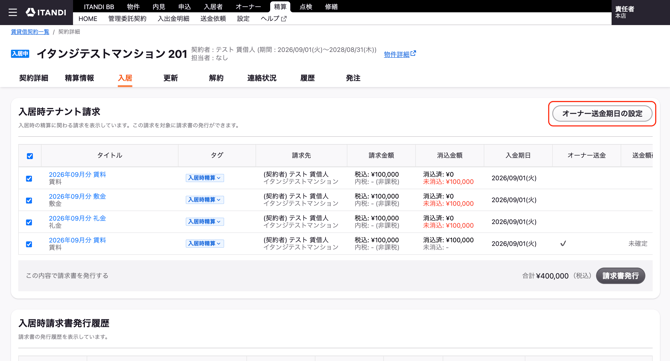Click the 消込済 ¥100,000 amount in the 未確定 row
The height and width of the screenshot is (361, 670).
(448, 240)
